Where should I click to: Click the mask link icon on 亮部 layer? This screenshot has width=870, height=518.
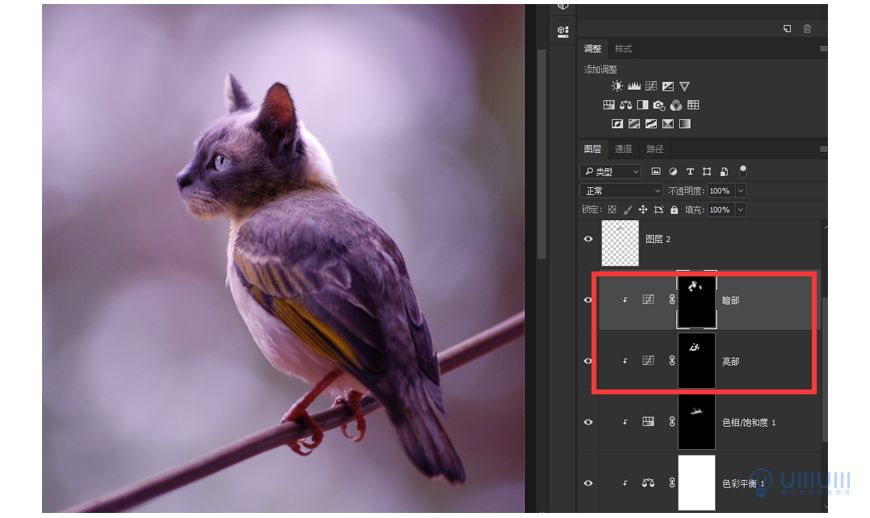[x=672, y=360]
